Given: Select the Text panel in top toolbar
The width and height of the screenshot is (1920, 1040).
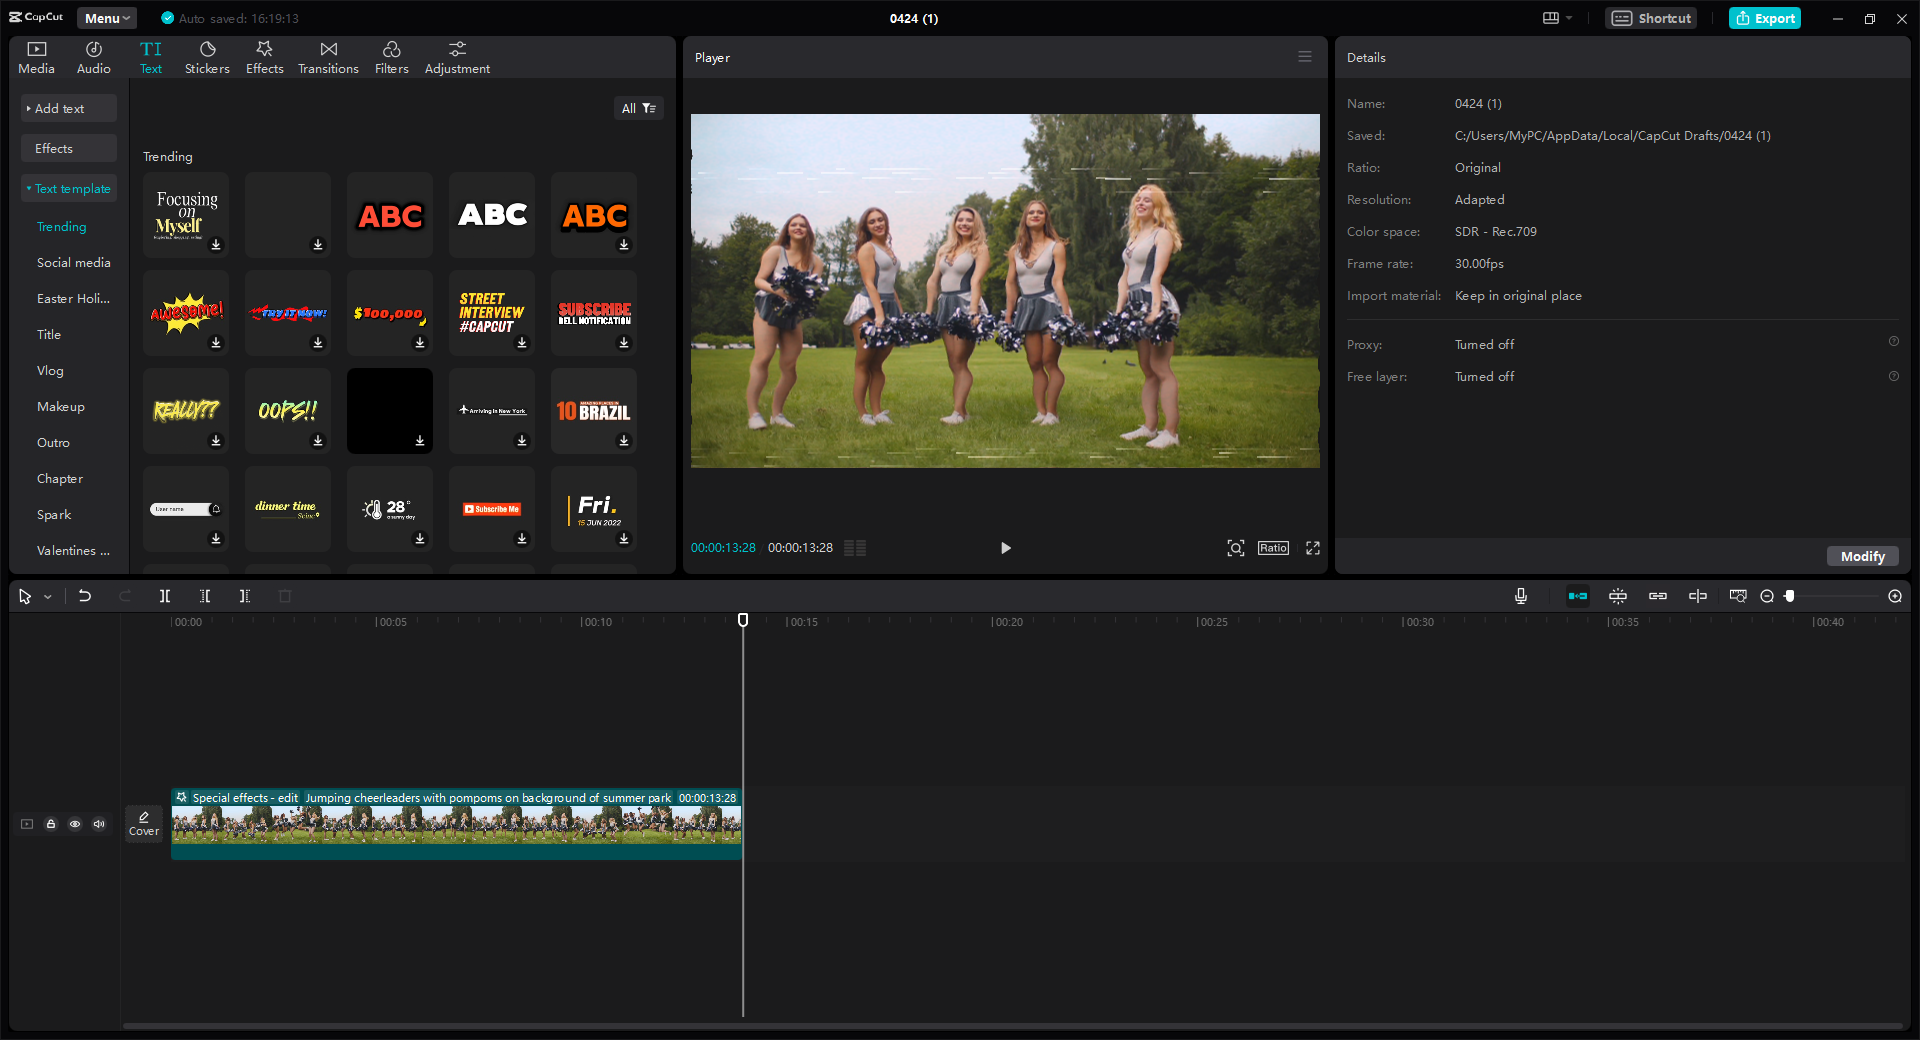Looking at the screenshot, I should tap(151, 56).
